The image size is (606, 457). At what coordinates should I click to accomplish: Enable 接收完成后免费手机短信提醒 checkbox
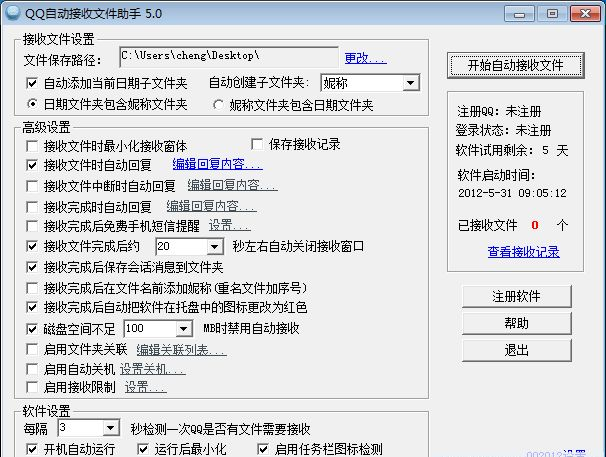point(32,226)
